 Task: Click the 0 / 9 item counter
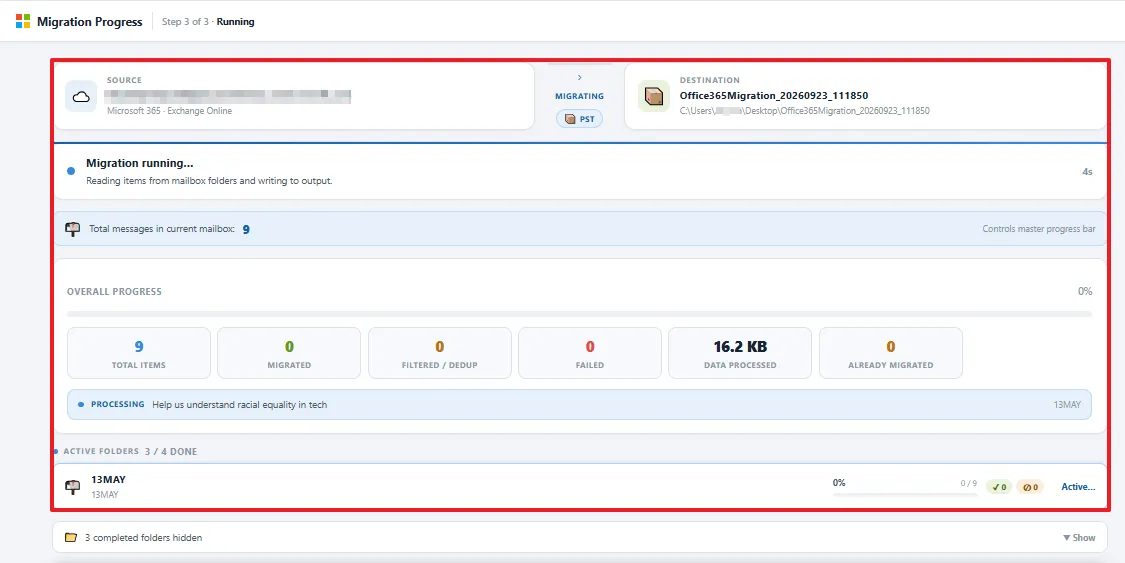click(x=969, y=483)
